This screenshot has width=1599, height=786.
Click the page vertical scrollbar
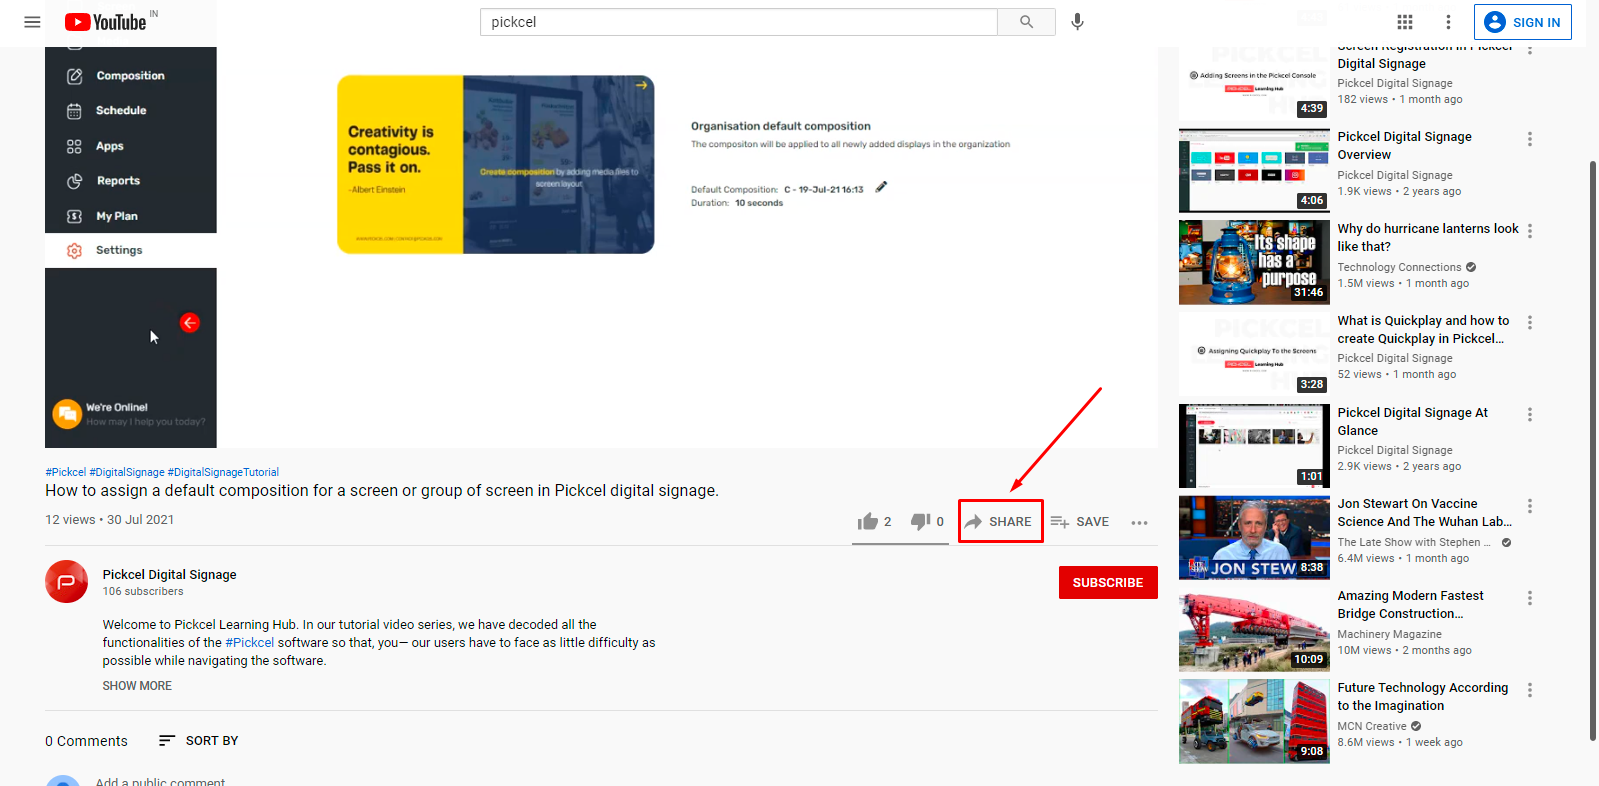pyautogui.click(x=1593, y=450)
